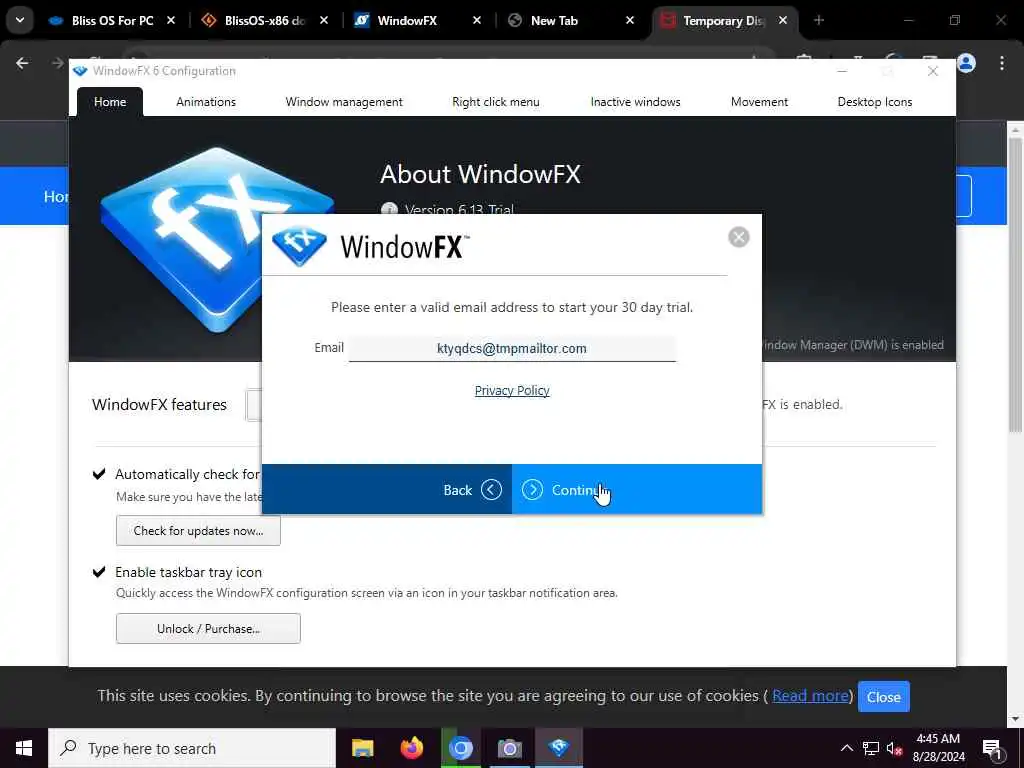Toggle Enable taskbar tray icon checkbox
The width and height of the screenshot is (1024, 768).
(x=99, y=571)
